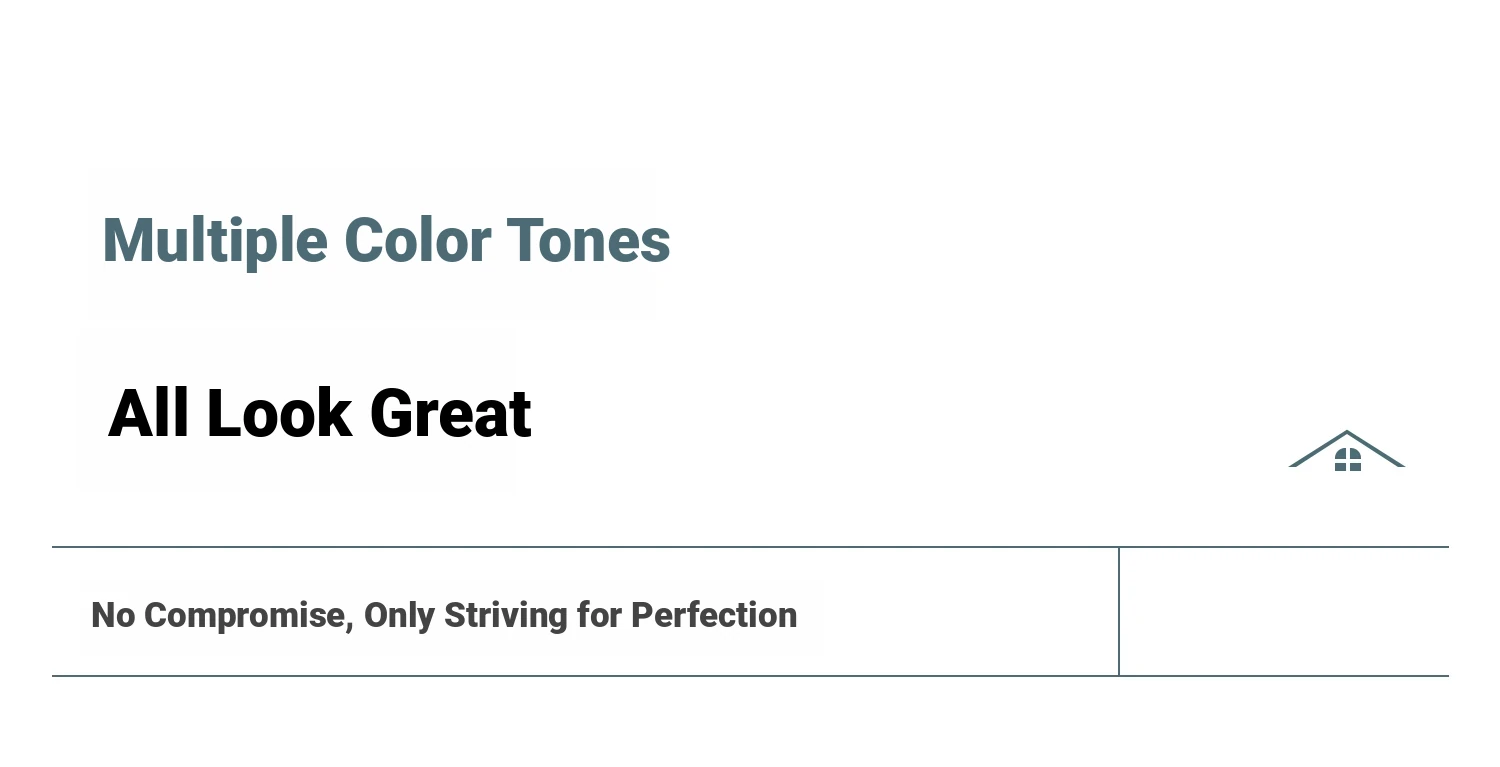Click the empty cell right of the vertical divider
The width and height of the screenshot is (1500, 767).
pos(1283,611)
